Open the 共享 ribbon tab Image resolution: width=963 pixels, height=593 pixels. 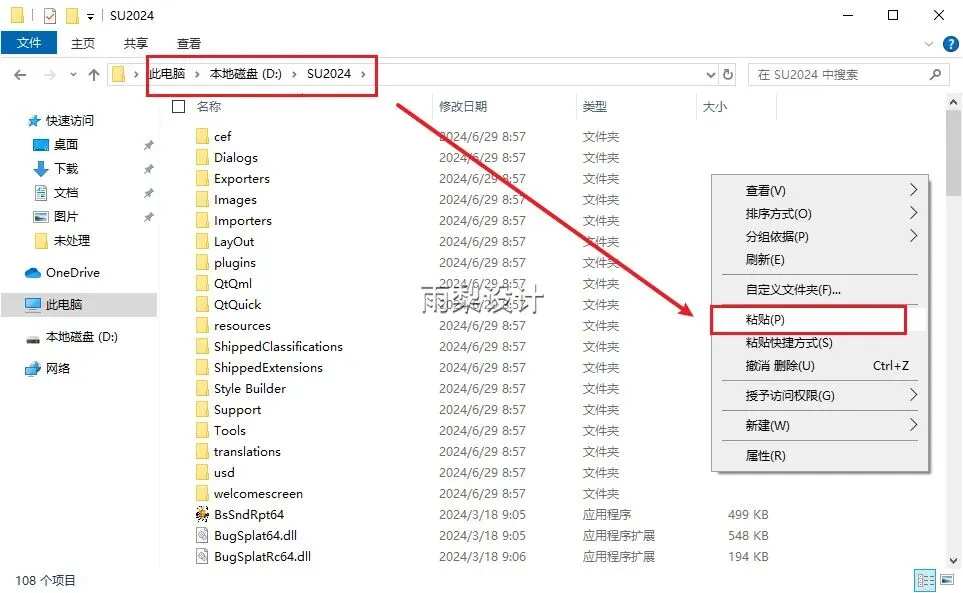pos(136,44)
